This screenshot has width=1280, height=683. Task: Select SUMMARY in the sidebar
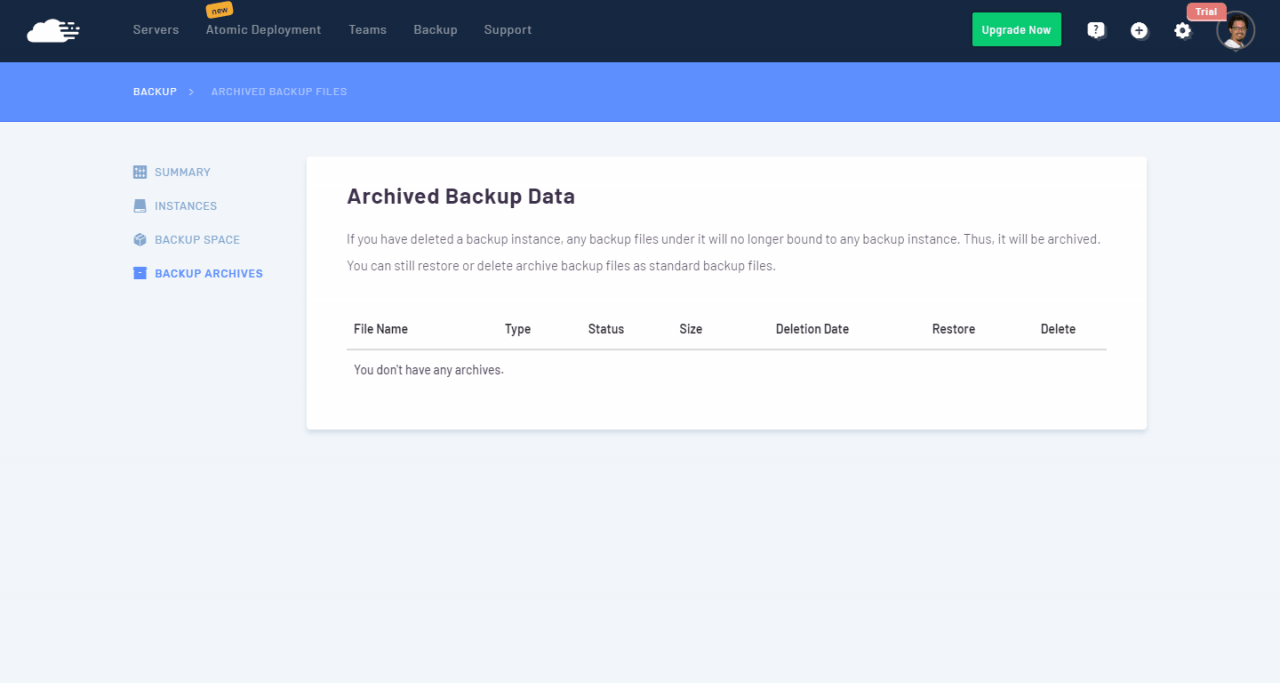182,172
